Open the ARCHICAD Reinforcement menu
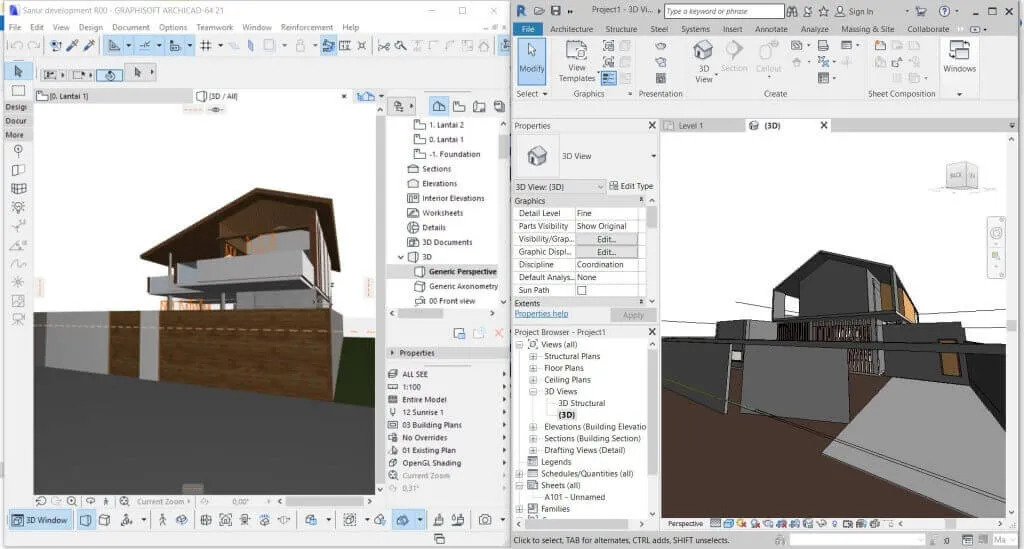 click(306, 27)
